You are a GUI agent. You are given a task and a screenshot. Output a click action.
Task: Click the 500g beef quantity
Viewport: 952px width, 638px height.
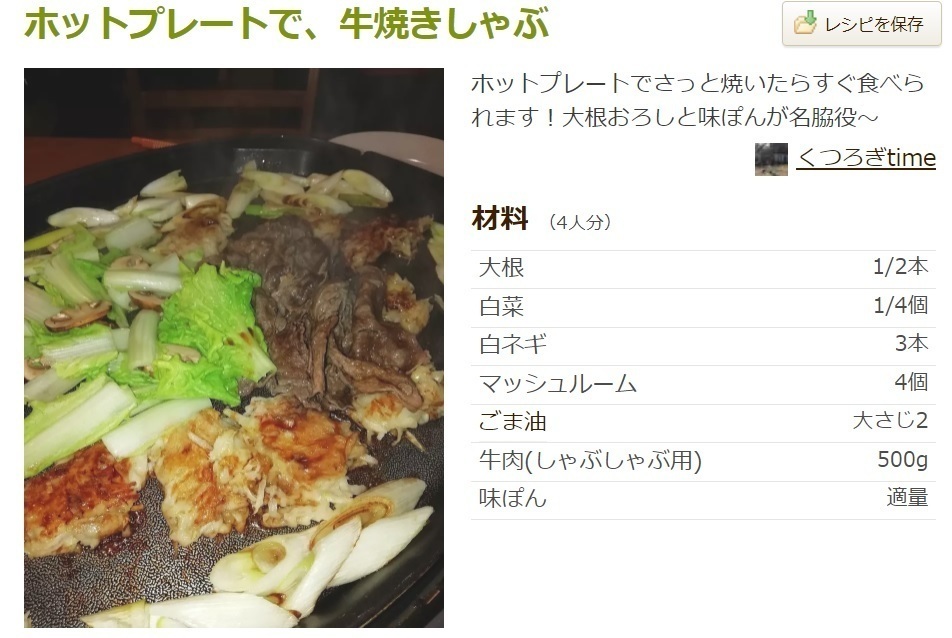click(902, 460)
